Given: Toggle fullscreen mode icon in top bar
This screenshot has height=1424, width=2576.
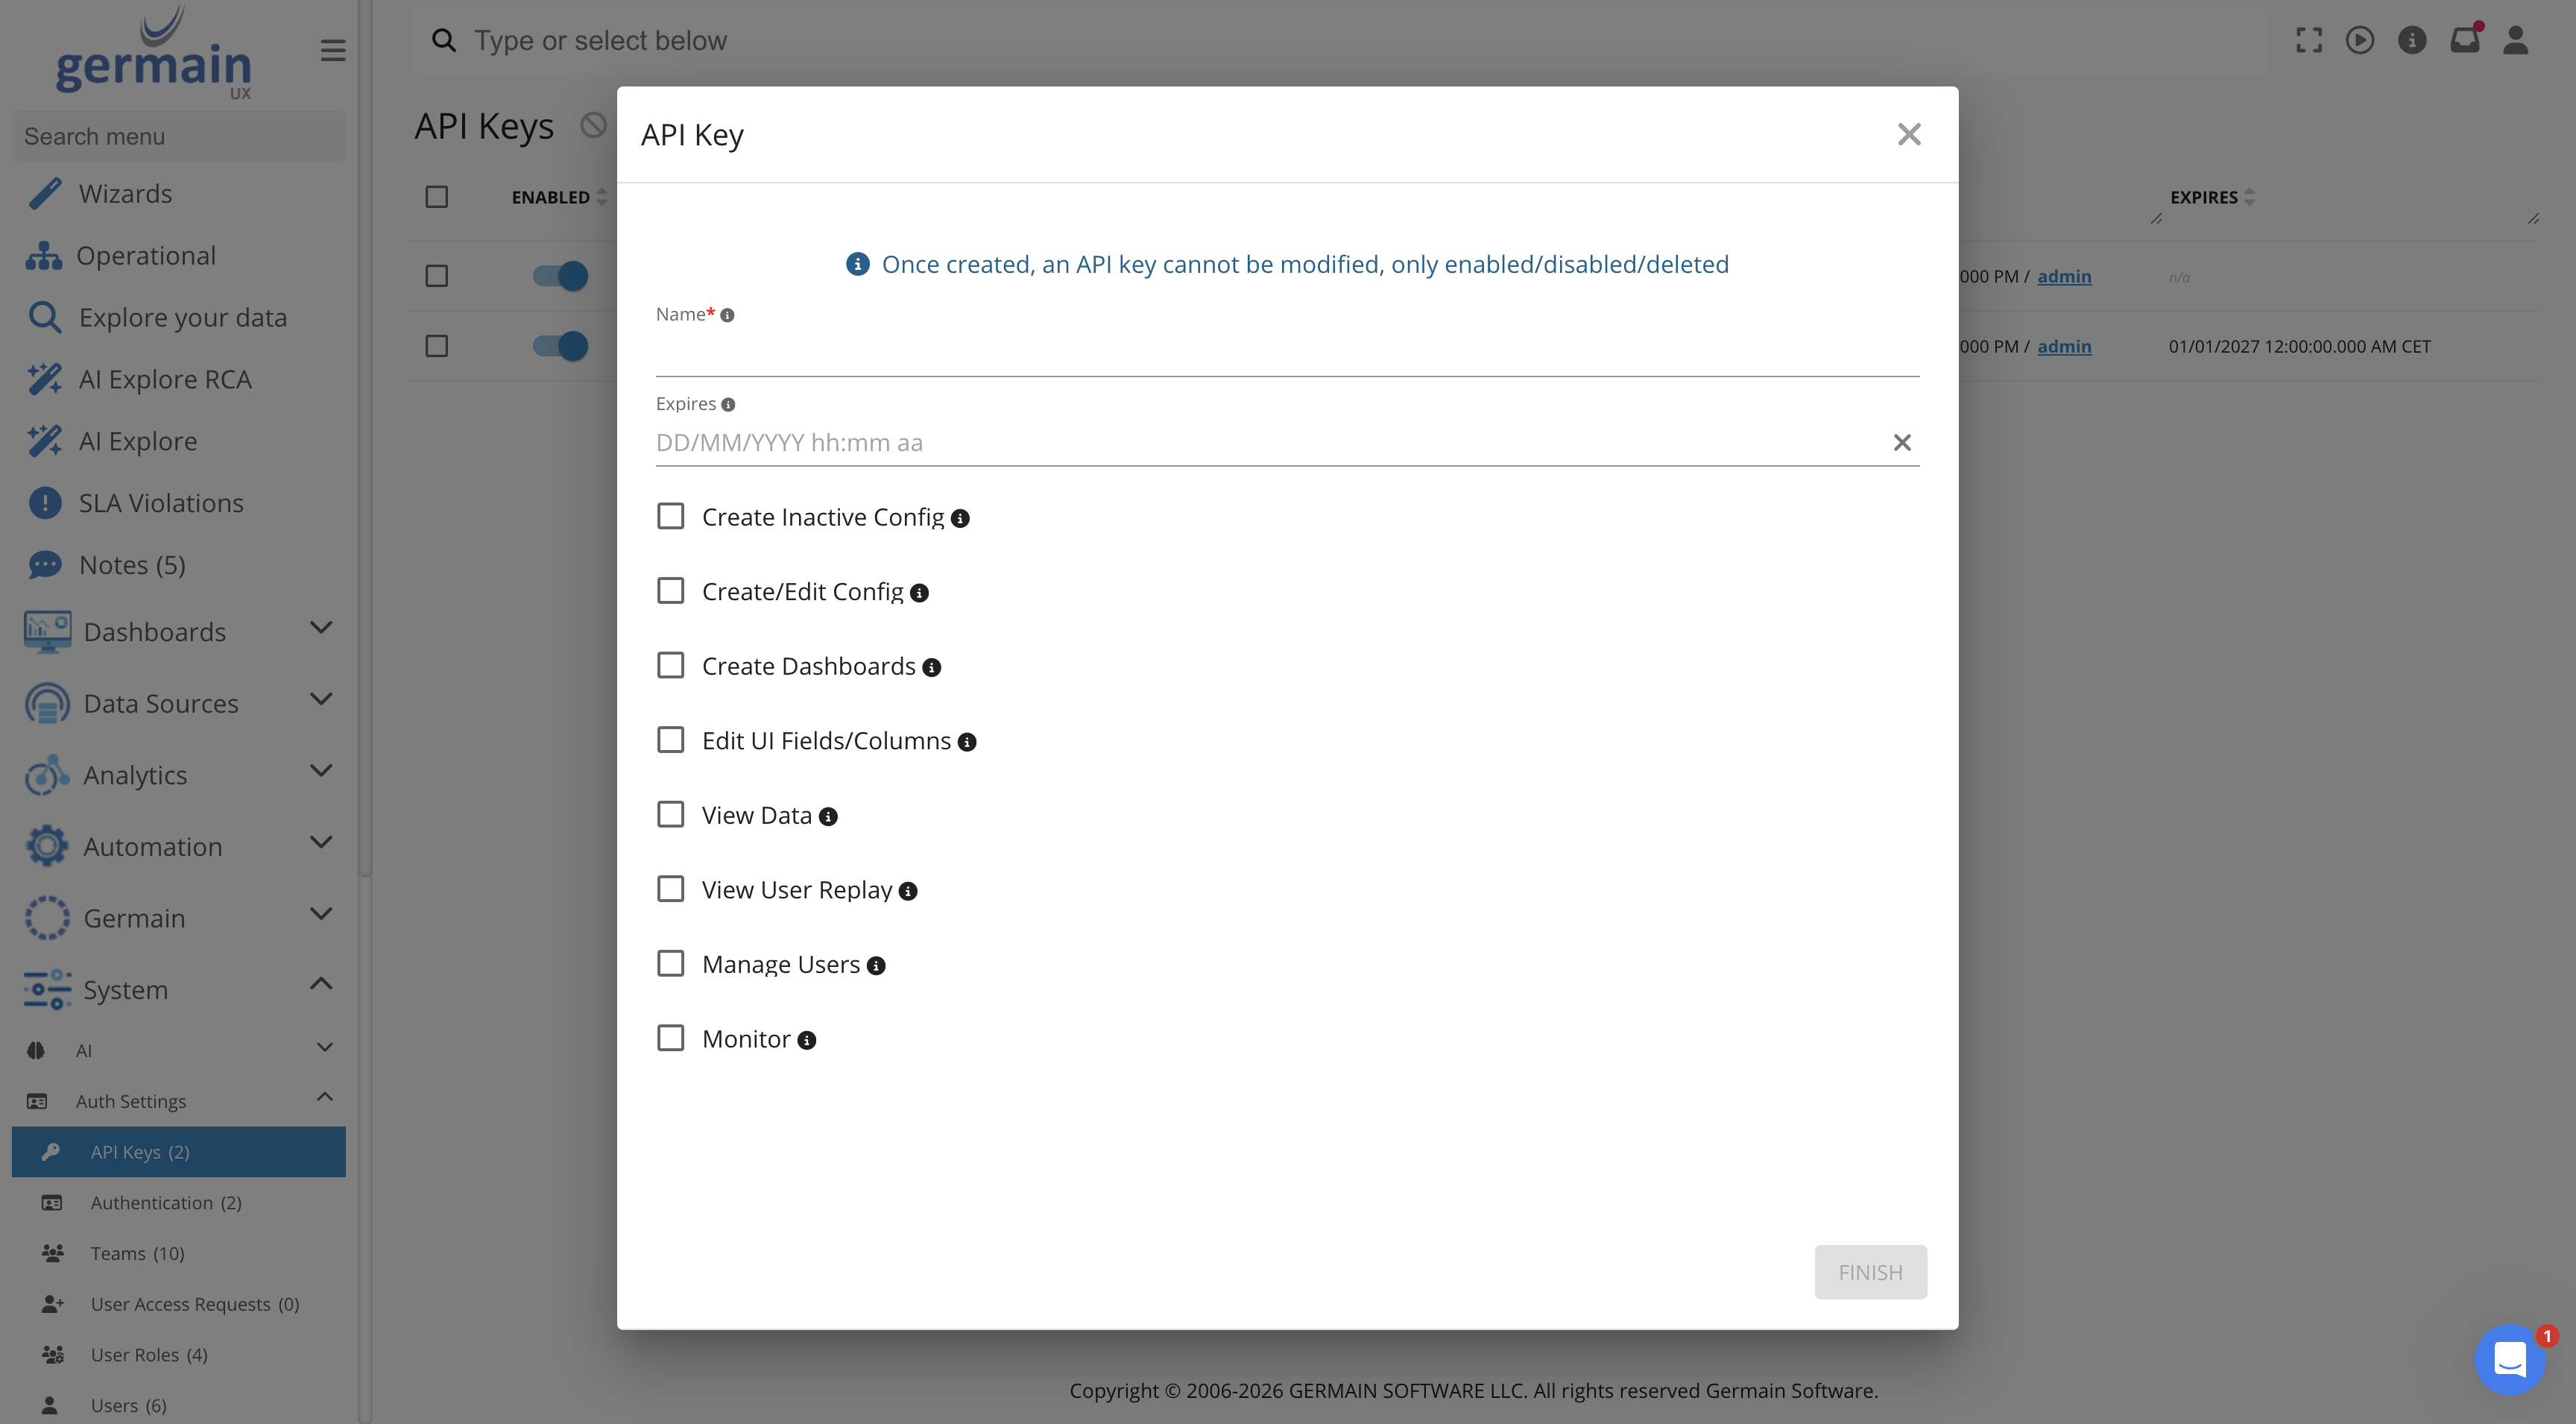Looking at the screenshot, I should (2309, 40).
